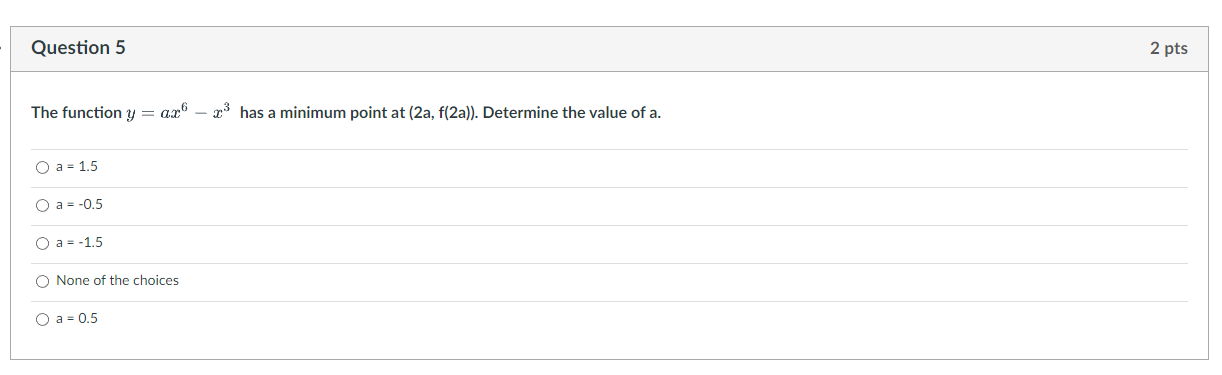Click the "a = -0.5" answer label text

pyautogui.click(x=80, y=205)
